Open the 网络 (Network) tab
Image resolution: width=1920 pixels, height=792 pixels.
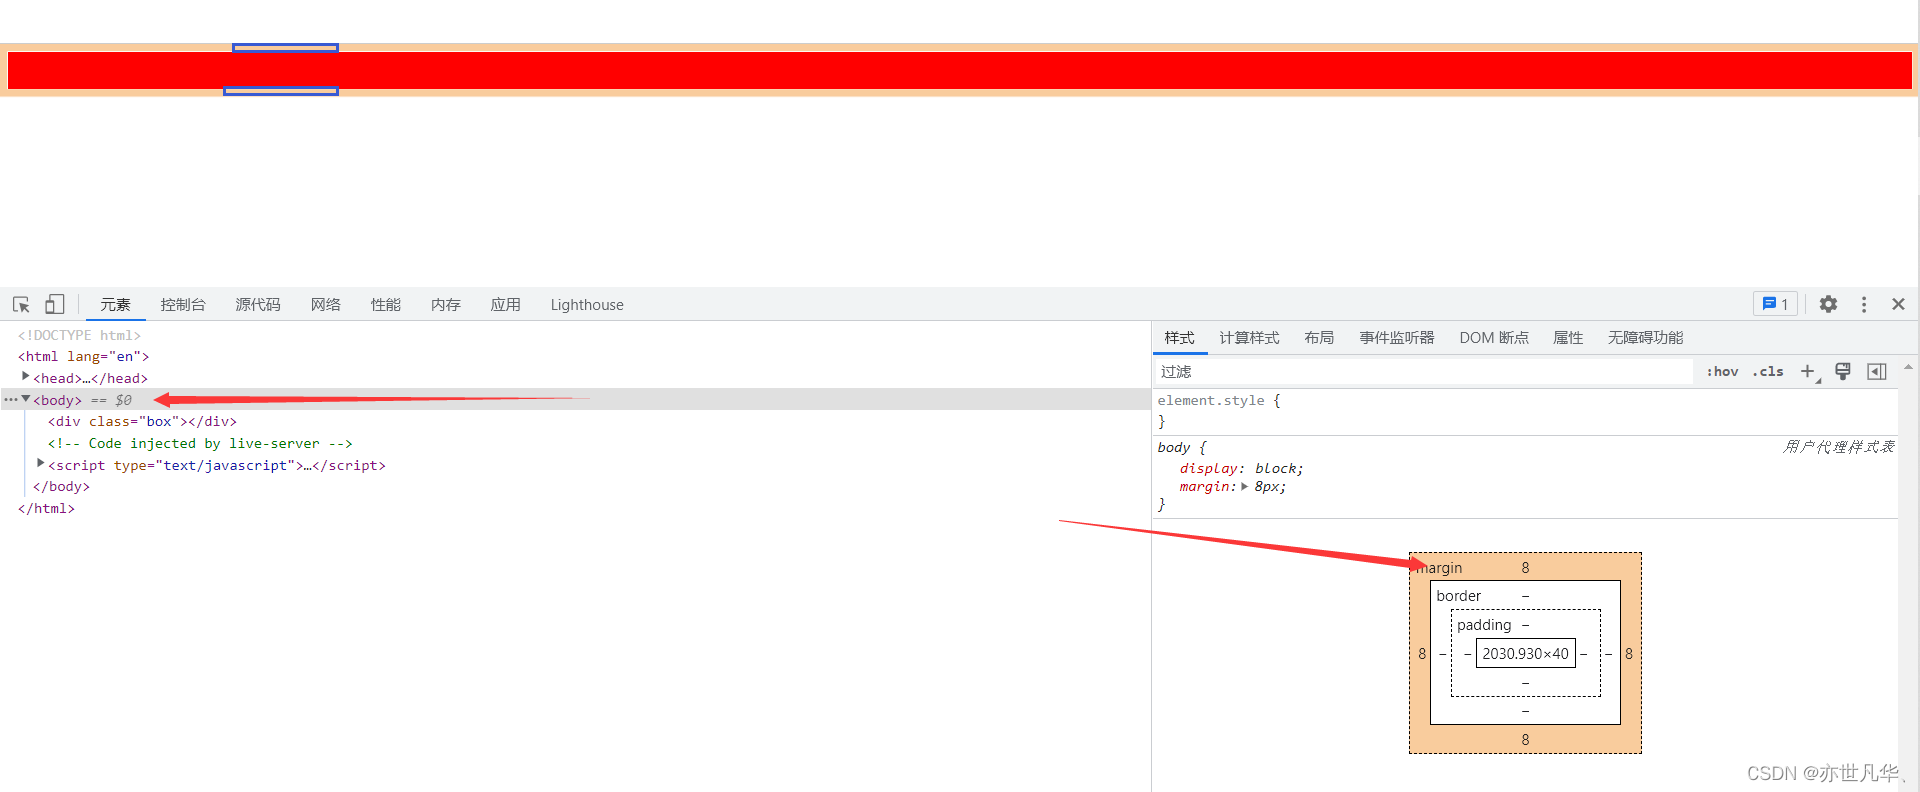coord(326,305)
